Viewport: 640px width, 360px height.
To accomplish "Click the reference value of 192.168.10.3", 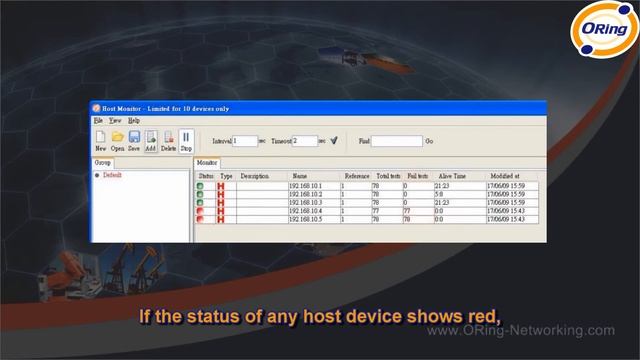I will [x=343, y=202].
